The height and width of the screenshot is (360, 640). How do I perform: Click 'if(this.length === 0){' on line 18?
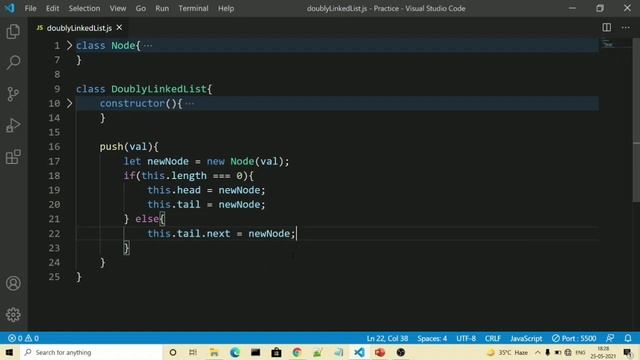(x=188, y=176)
